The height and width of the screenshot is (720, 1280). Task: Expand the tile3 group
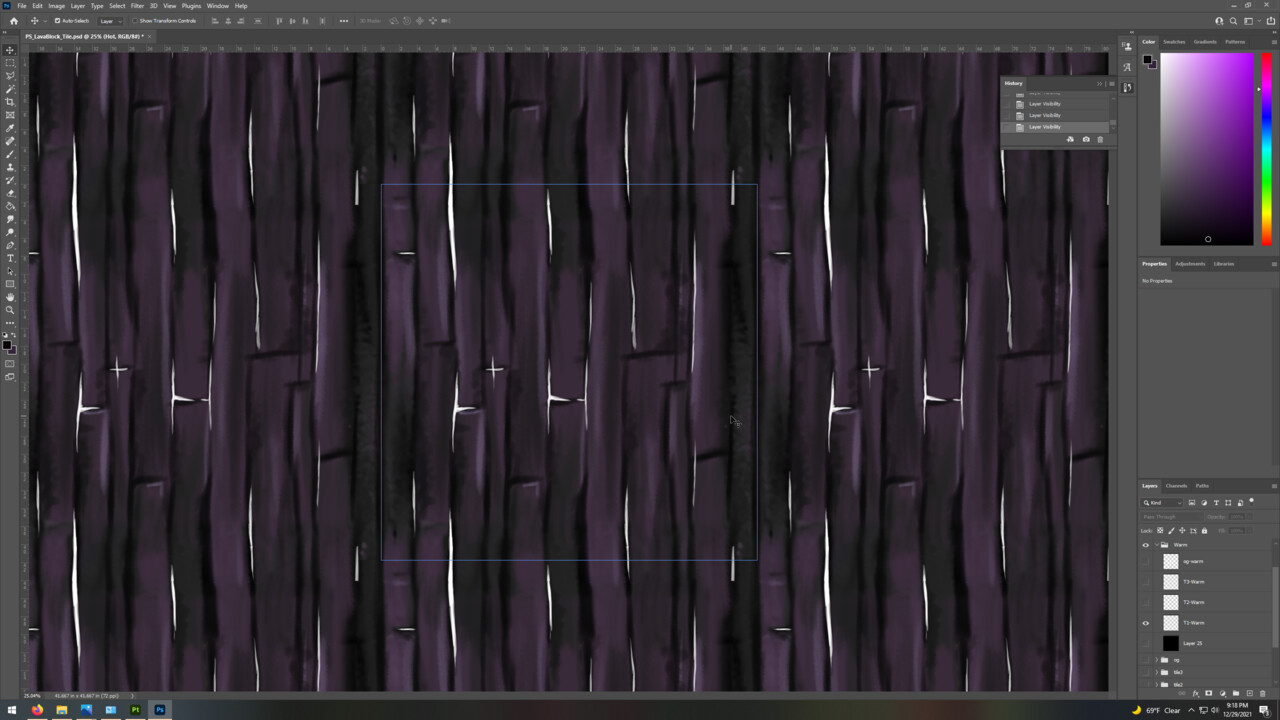tap(1156, 672)
